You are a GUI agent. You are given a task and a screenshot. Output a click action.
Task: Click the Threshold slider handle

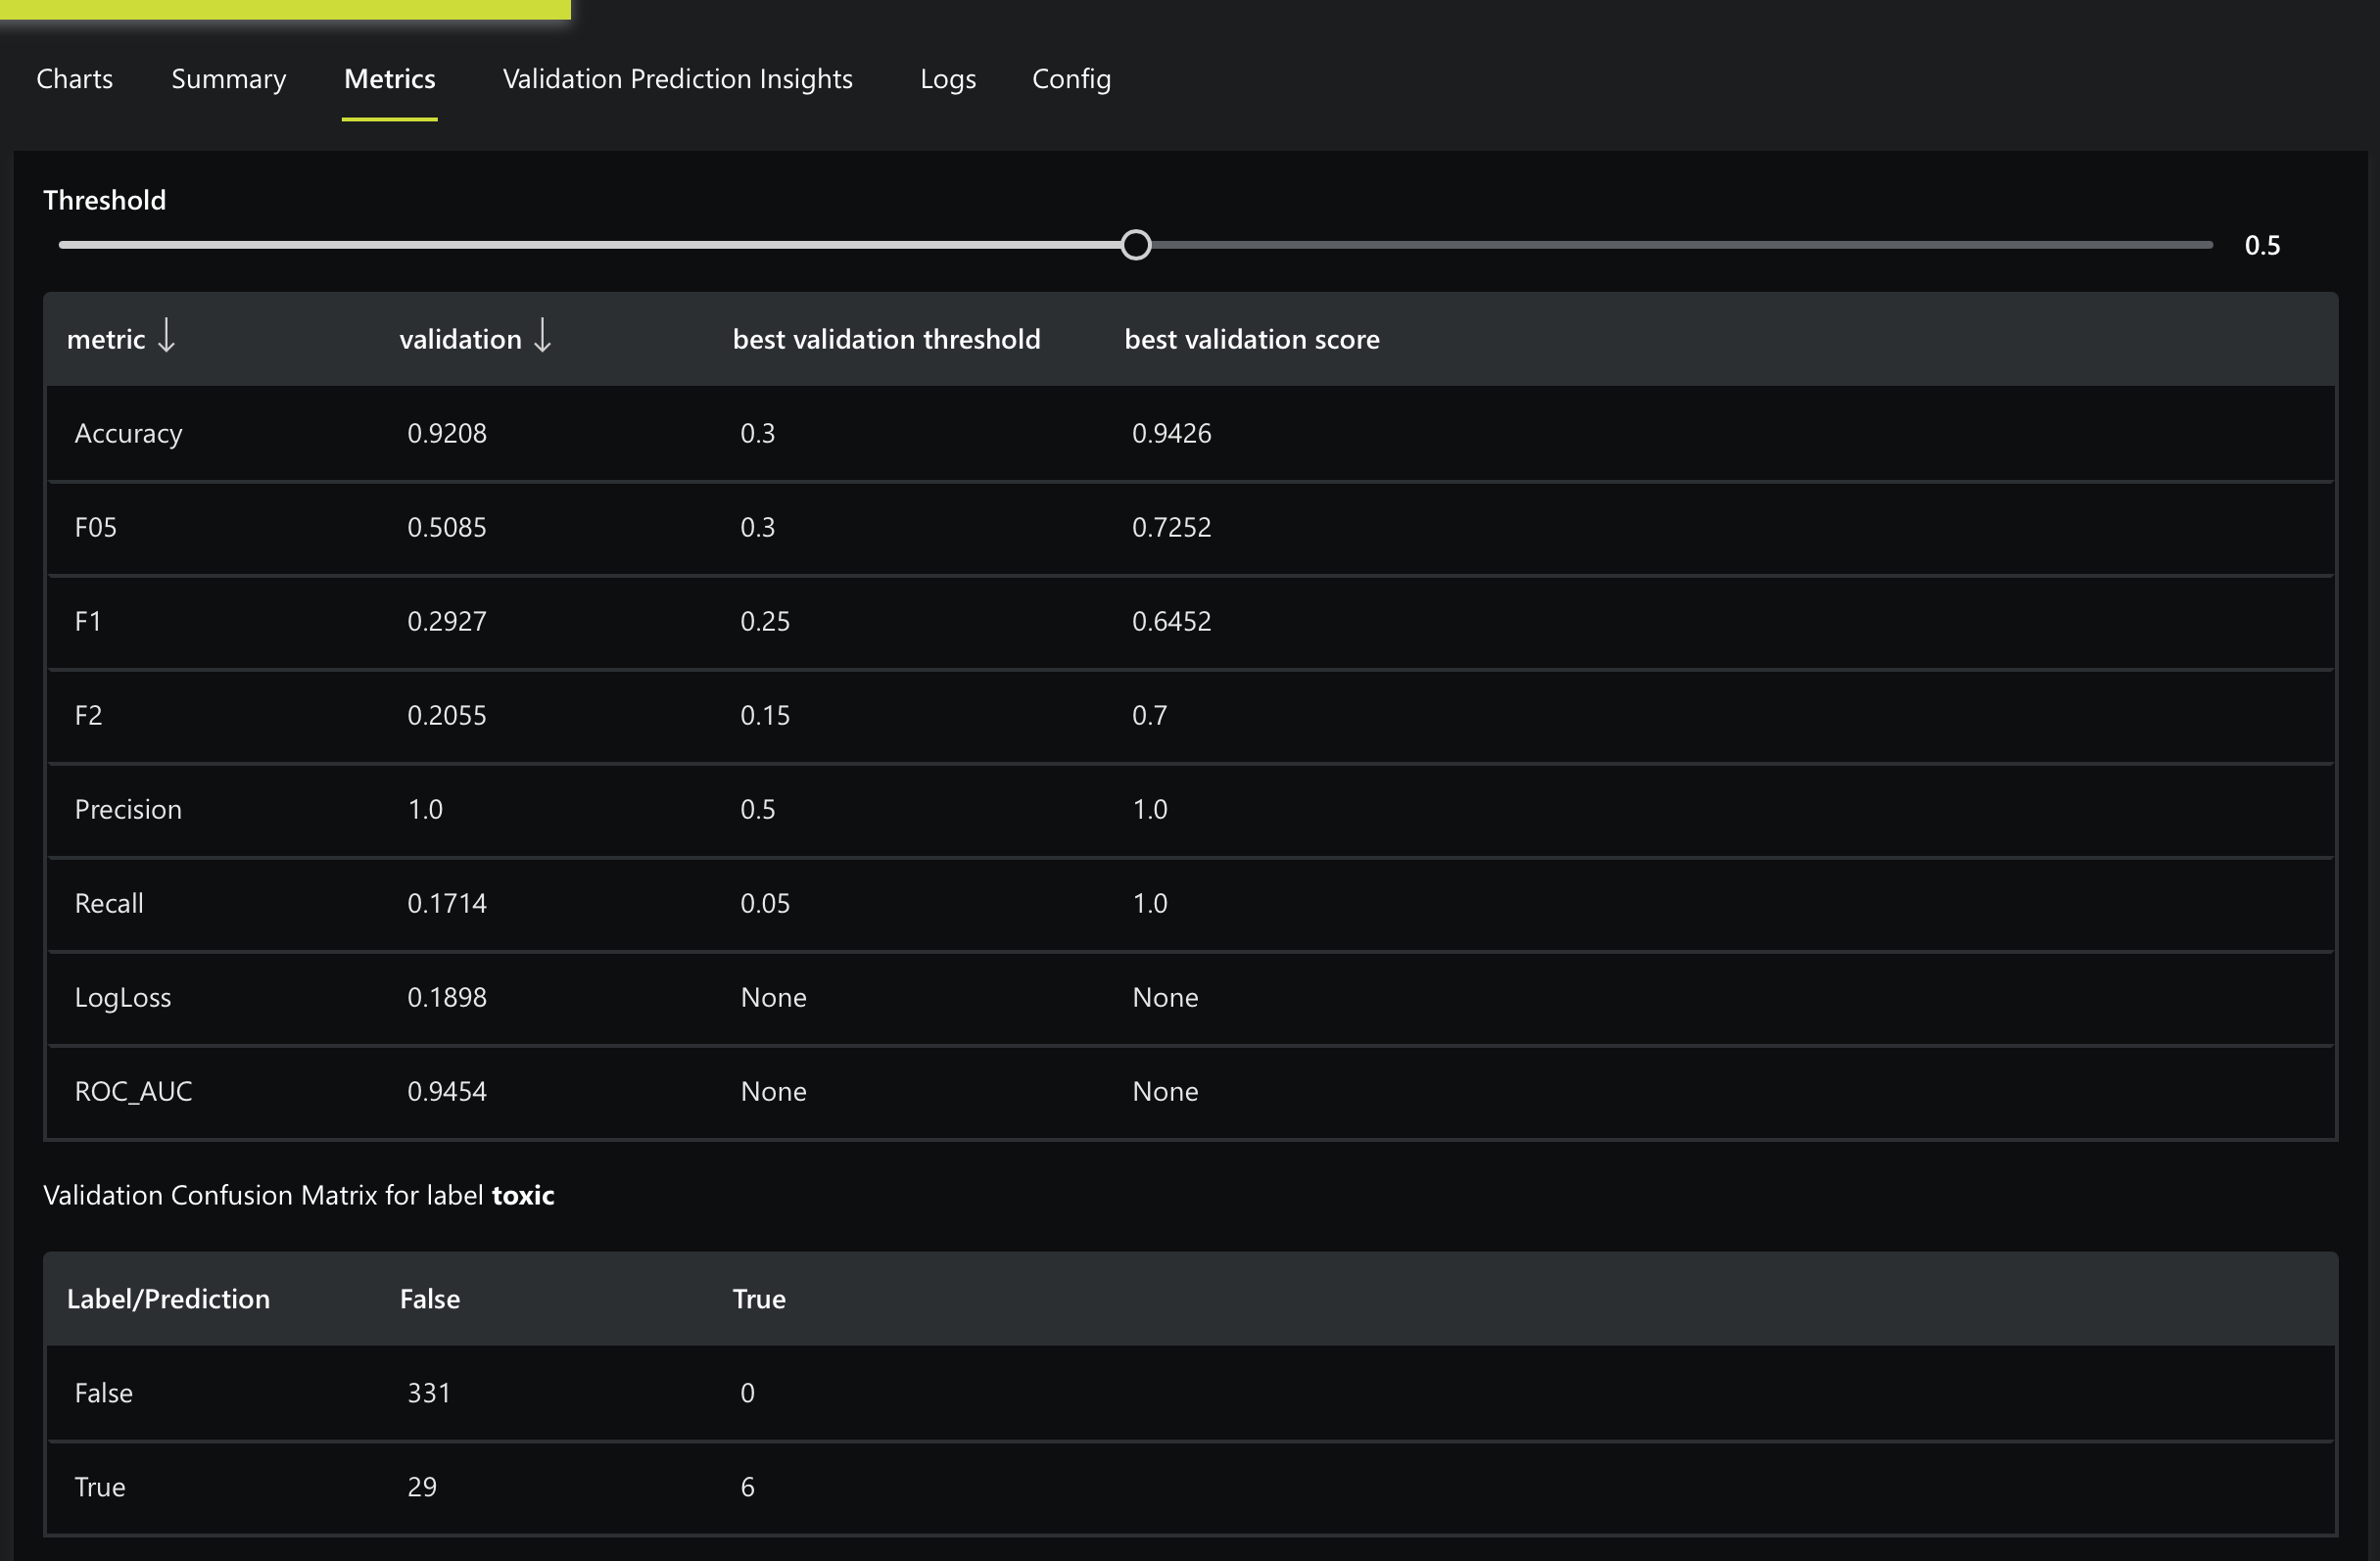pyautogui.click(x=1135, y=245)
